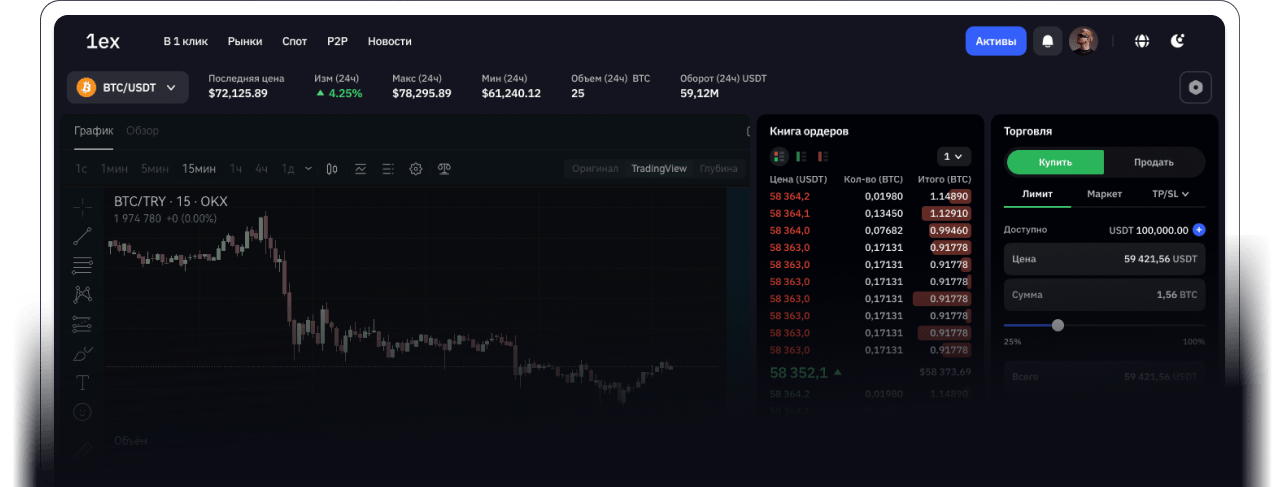This screenshot has width=1280, height=487.
Task: Switch to the График tab
Action: (94, 131)
